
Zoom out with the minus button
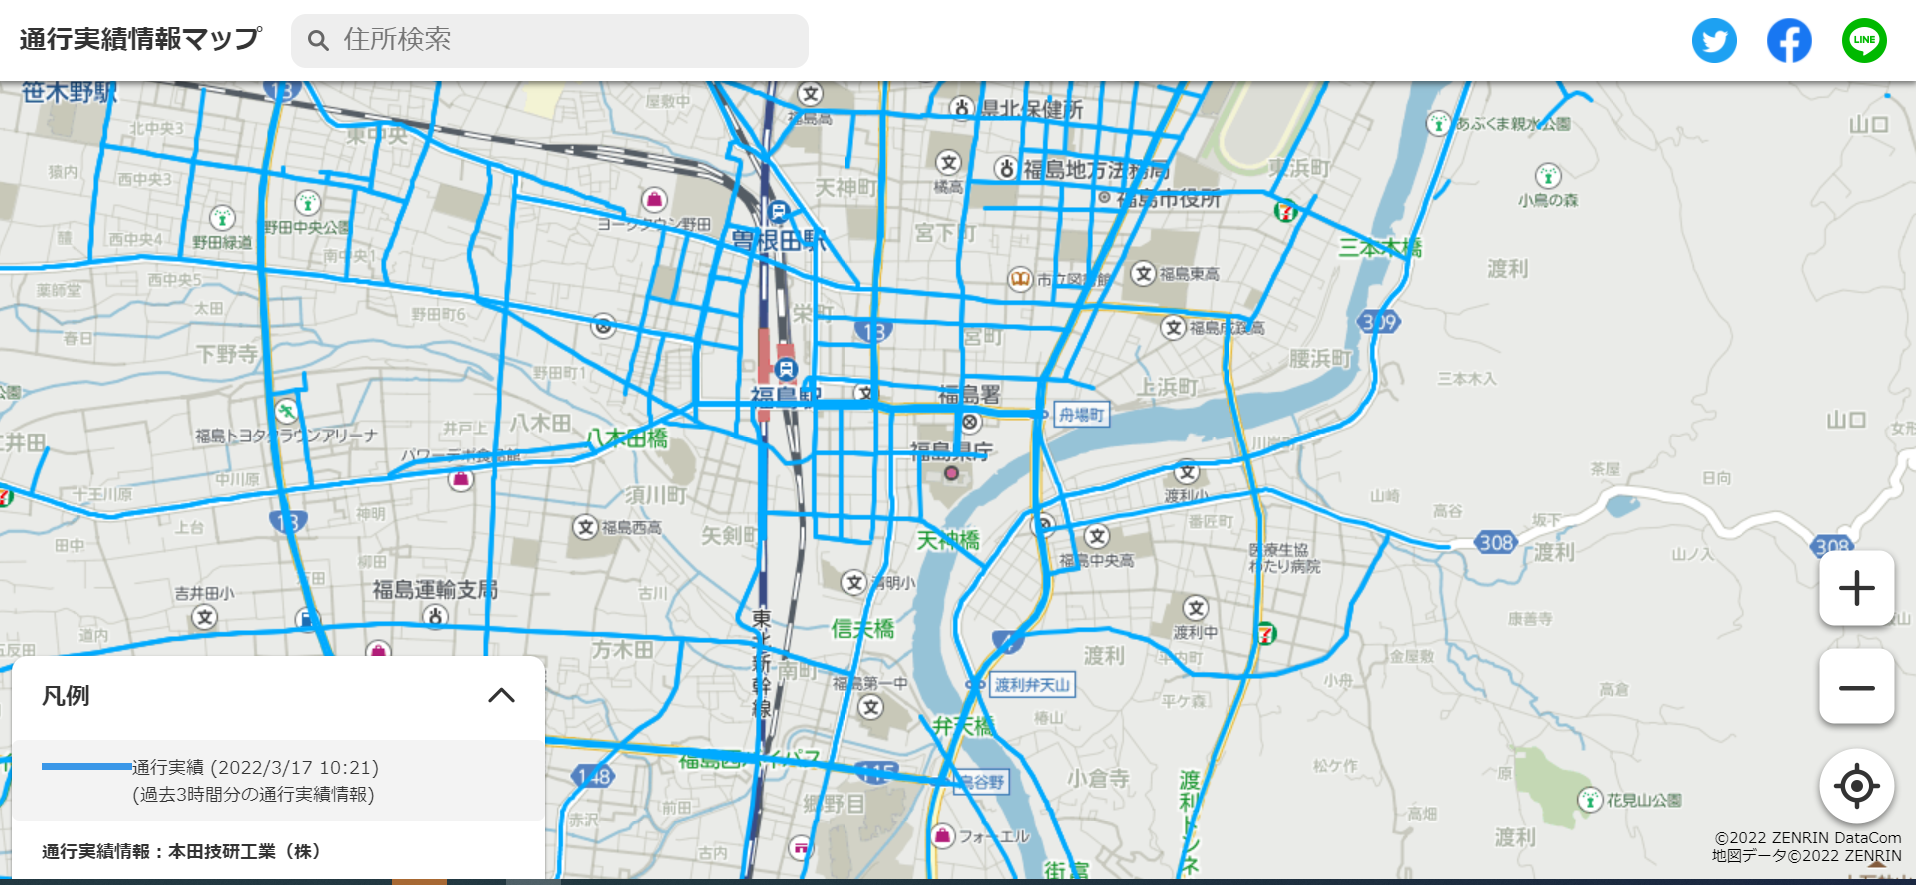[x=1857, y=687]
